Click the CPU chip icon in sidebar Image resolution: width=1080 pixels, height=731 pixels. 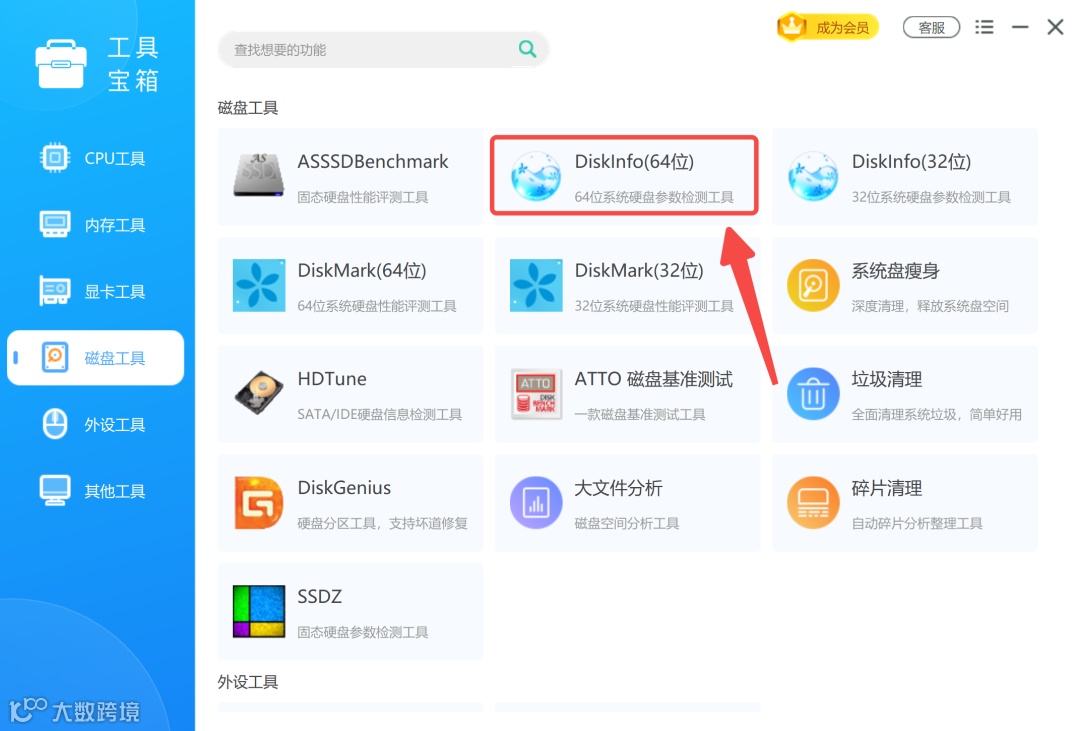54,158
